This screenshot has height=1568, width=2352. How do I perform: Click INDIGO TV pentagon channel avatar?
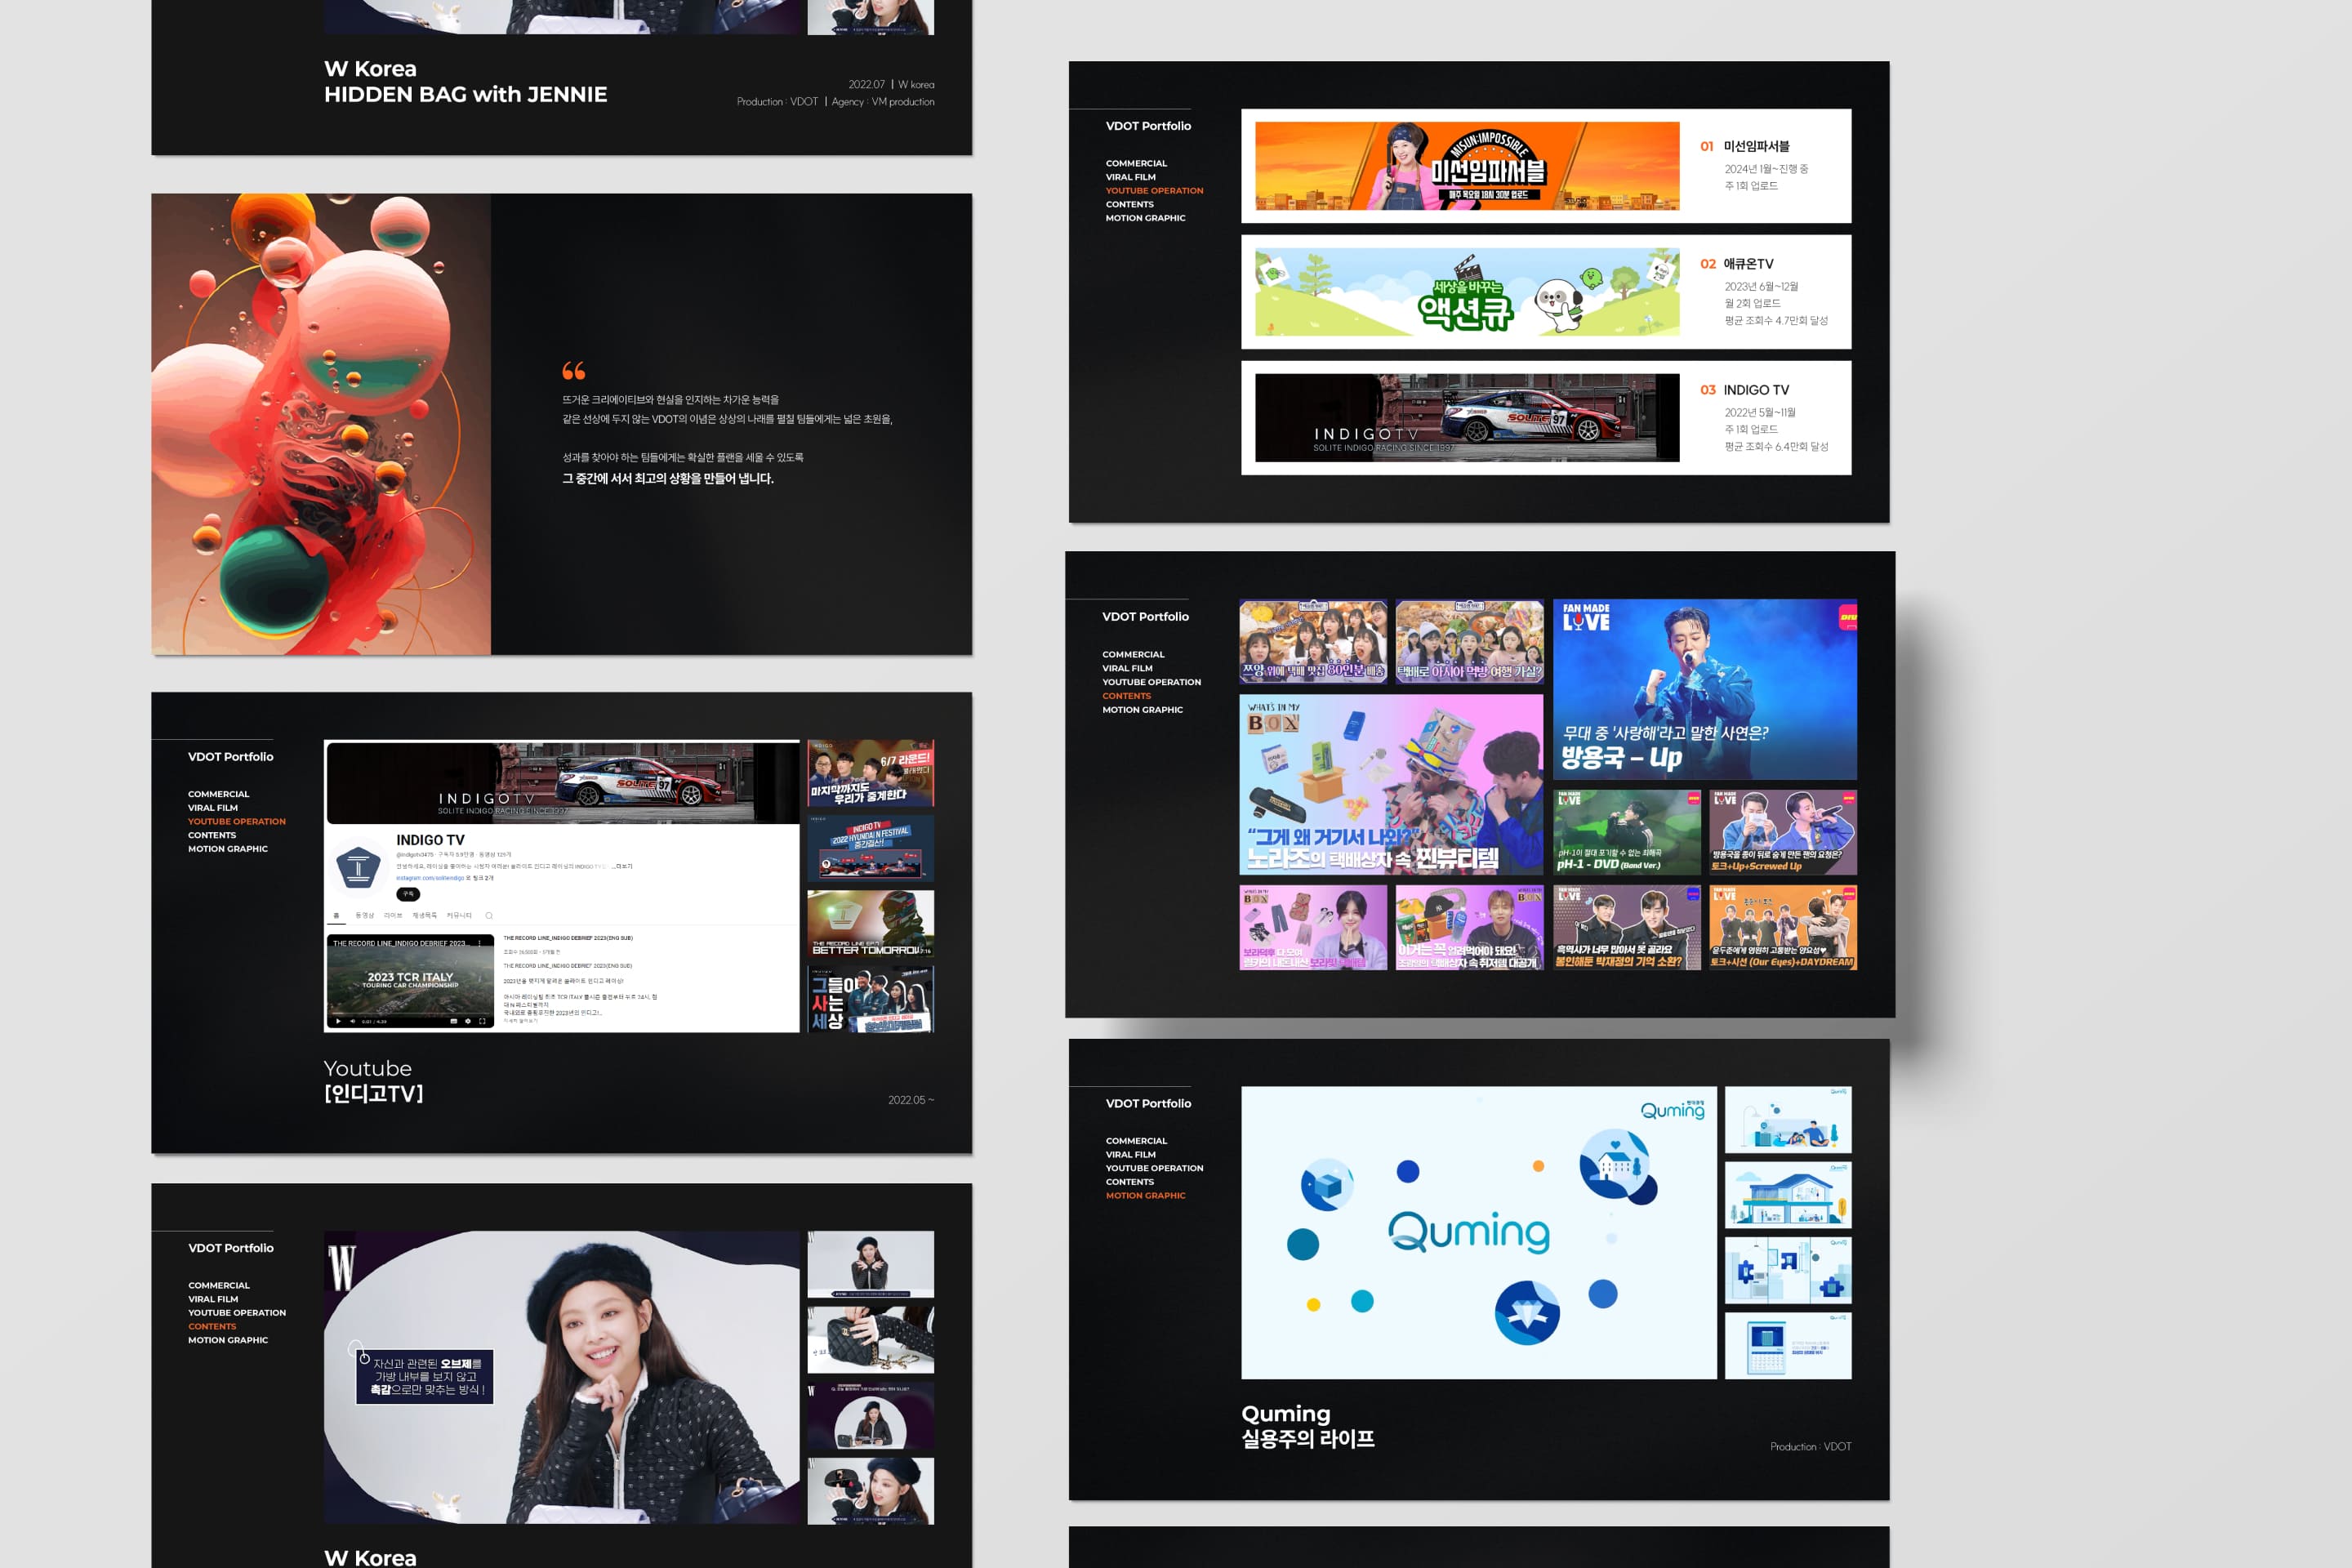358,867
